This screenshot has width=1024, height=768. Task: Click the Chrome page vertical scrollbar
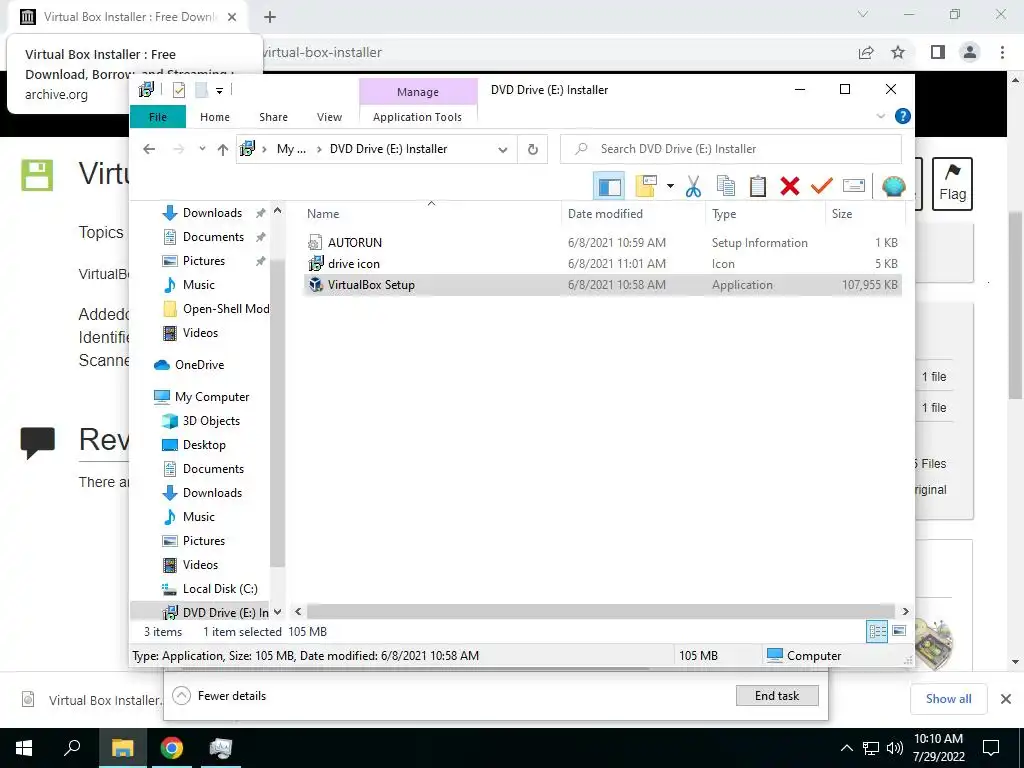(x=1015, y=305)
